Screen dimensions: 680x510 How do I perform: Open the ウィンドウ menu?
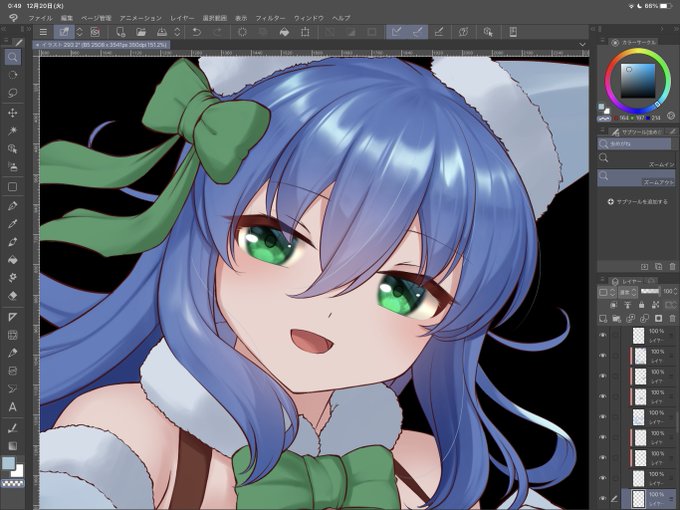point(309,18)
